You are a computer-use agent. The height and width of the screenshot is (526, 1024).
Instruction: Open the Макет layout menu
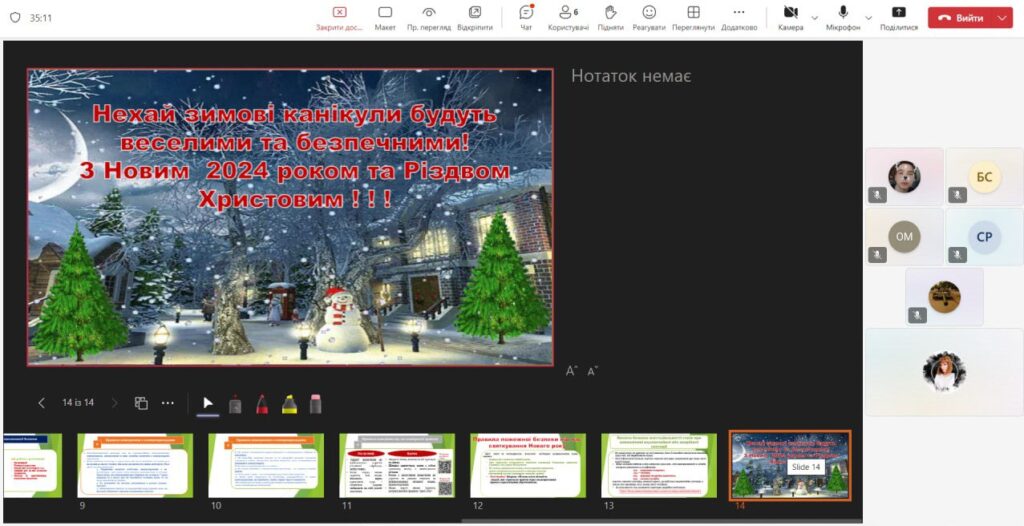(385, 17)
